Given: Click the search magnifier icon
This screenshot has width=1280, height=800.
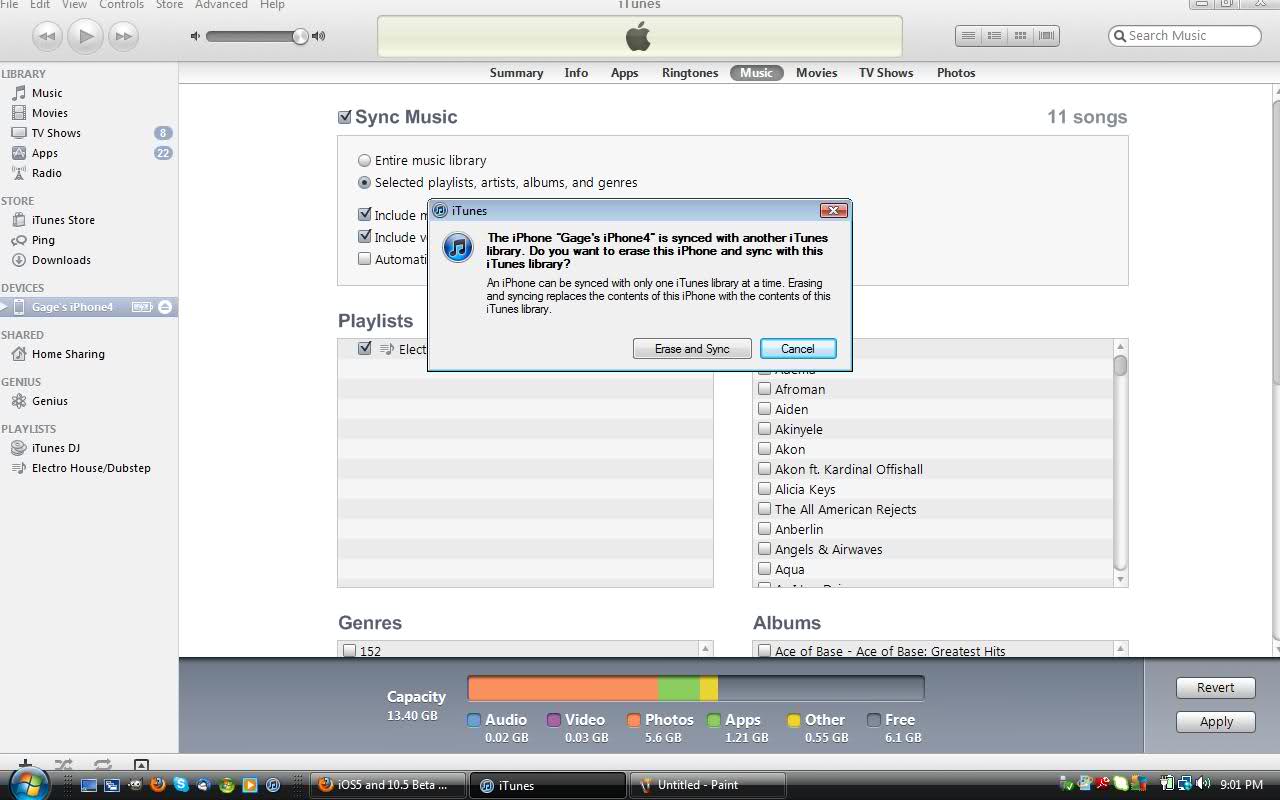Looking at the screenshot, I should coord(1120,36).
